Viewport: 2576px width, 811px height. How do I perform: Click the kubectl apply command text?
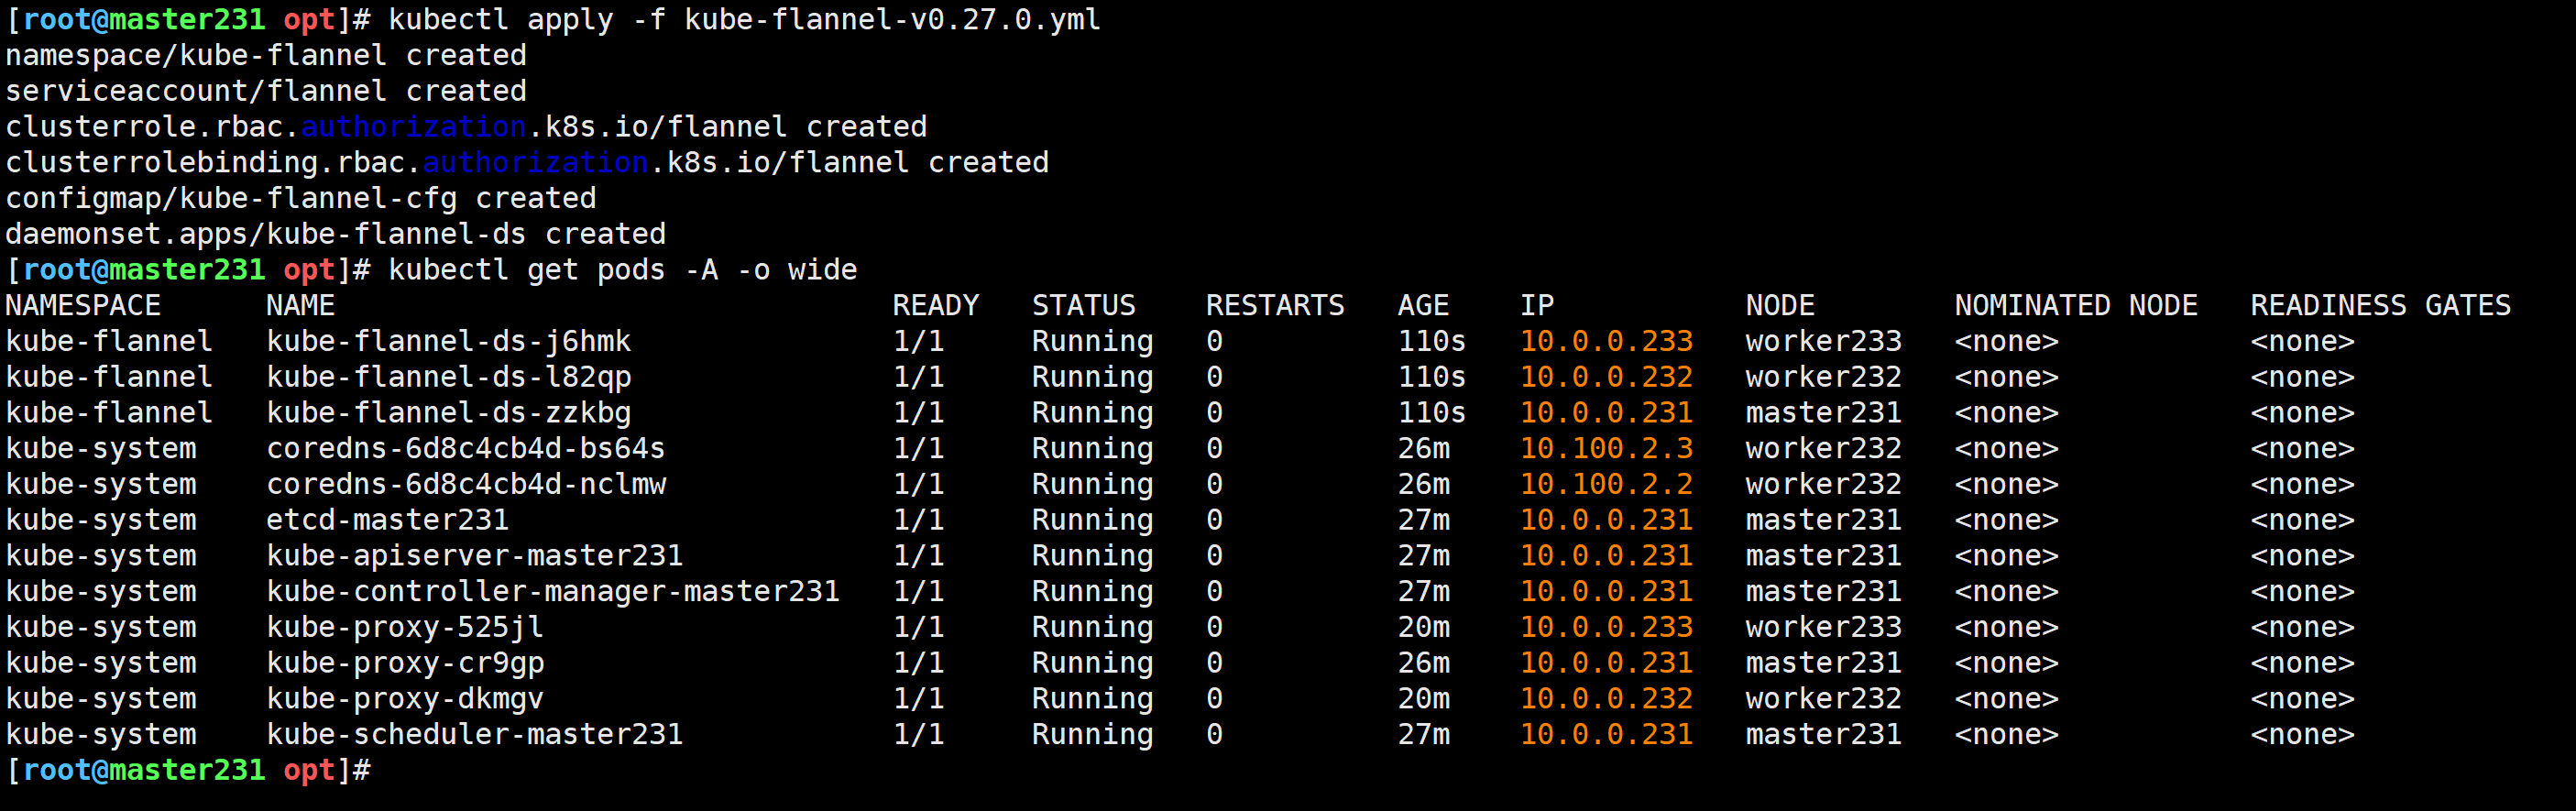[744, 20]
